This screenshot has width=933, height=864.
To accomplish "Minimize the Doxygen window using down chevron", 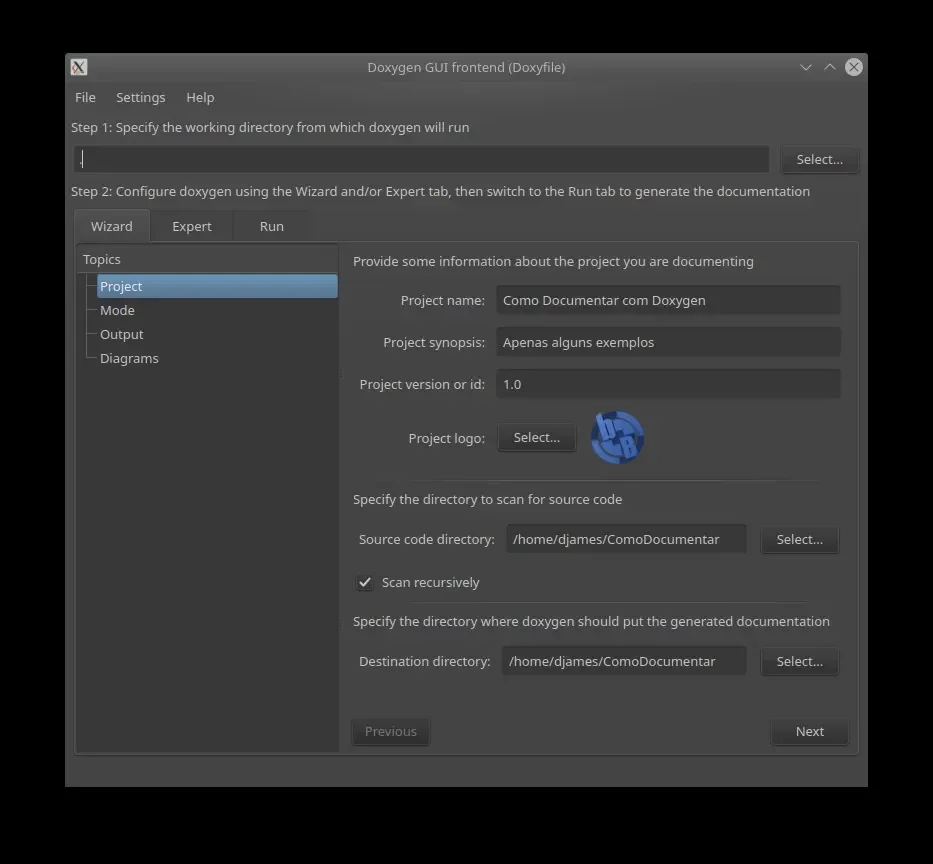I will [806, 67].
